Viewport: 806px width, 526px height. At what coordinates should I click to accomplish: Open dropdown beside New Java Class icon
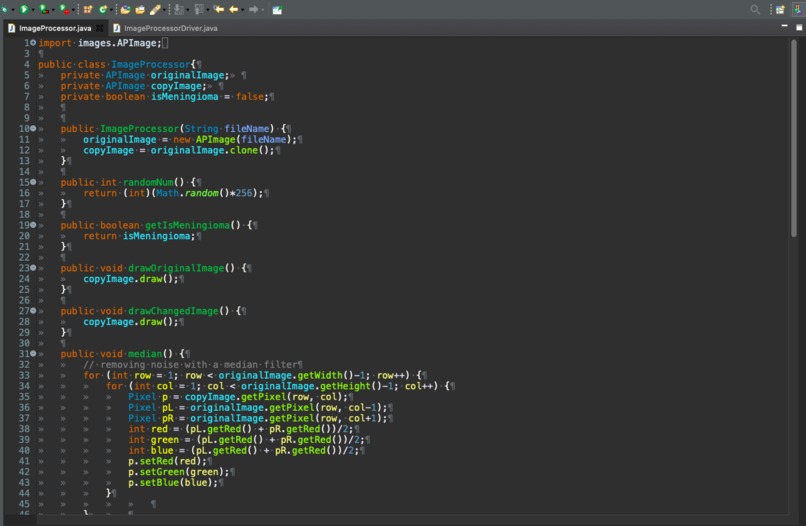click(112, 10)
